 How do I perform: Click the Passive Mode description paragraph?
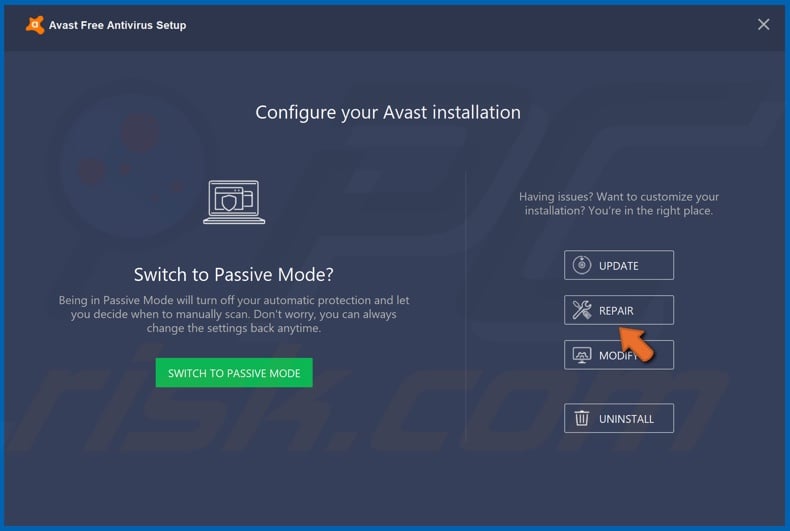tap(234, 314)
